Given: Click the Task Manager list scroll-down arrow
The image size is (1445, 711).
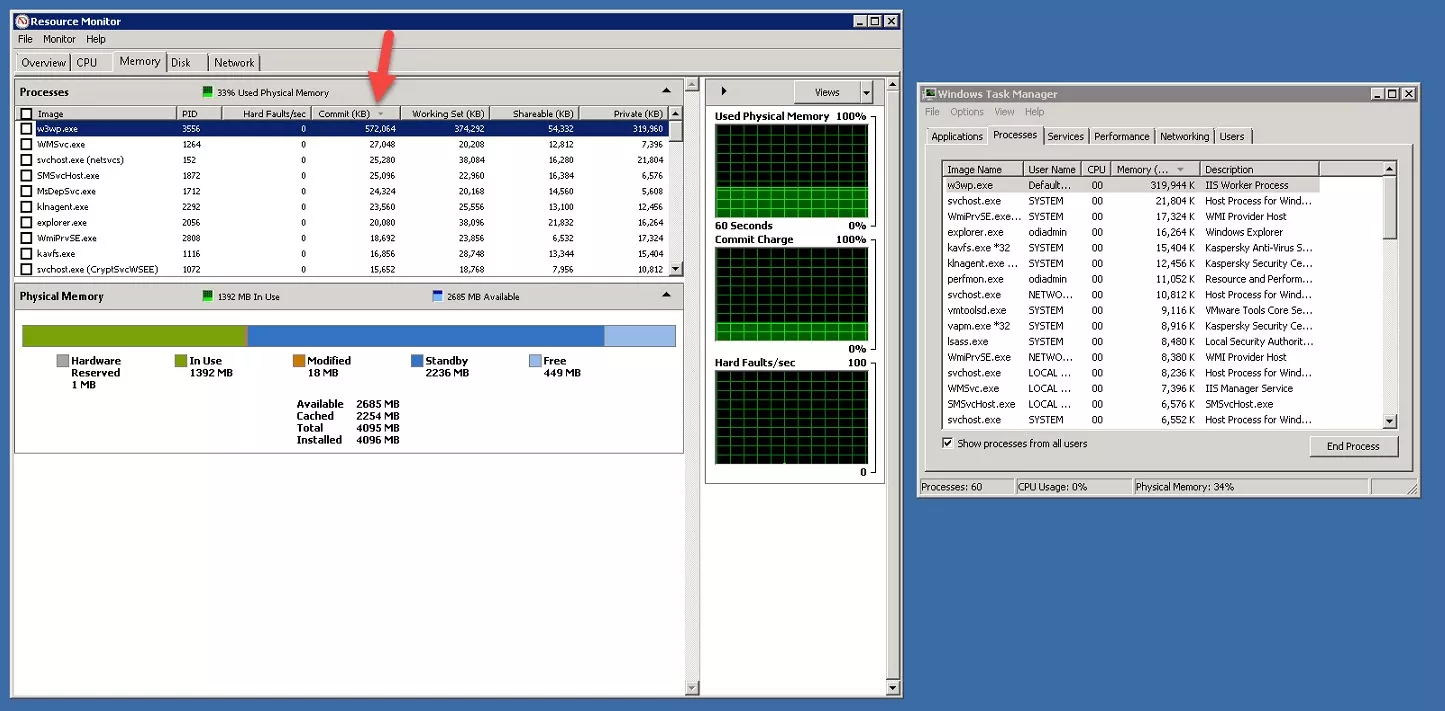Looking at the screenshot, I should [1389, 422].
